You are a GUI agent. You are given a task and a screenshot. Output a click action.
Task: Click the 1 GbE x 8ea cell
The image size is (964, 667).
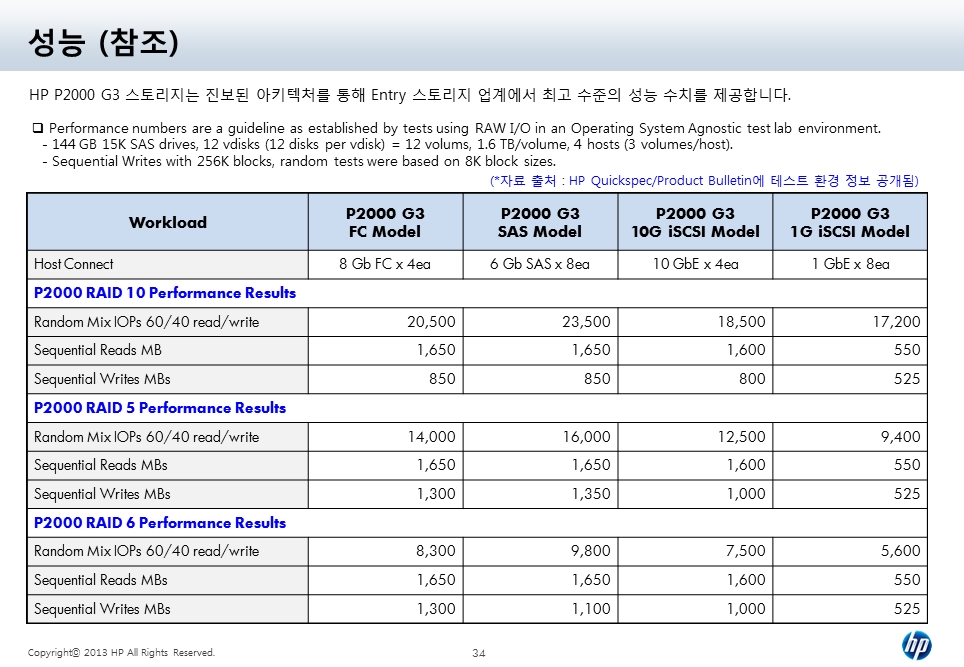tap(850, 264)
